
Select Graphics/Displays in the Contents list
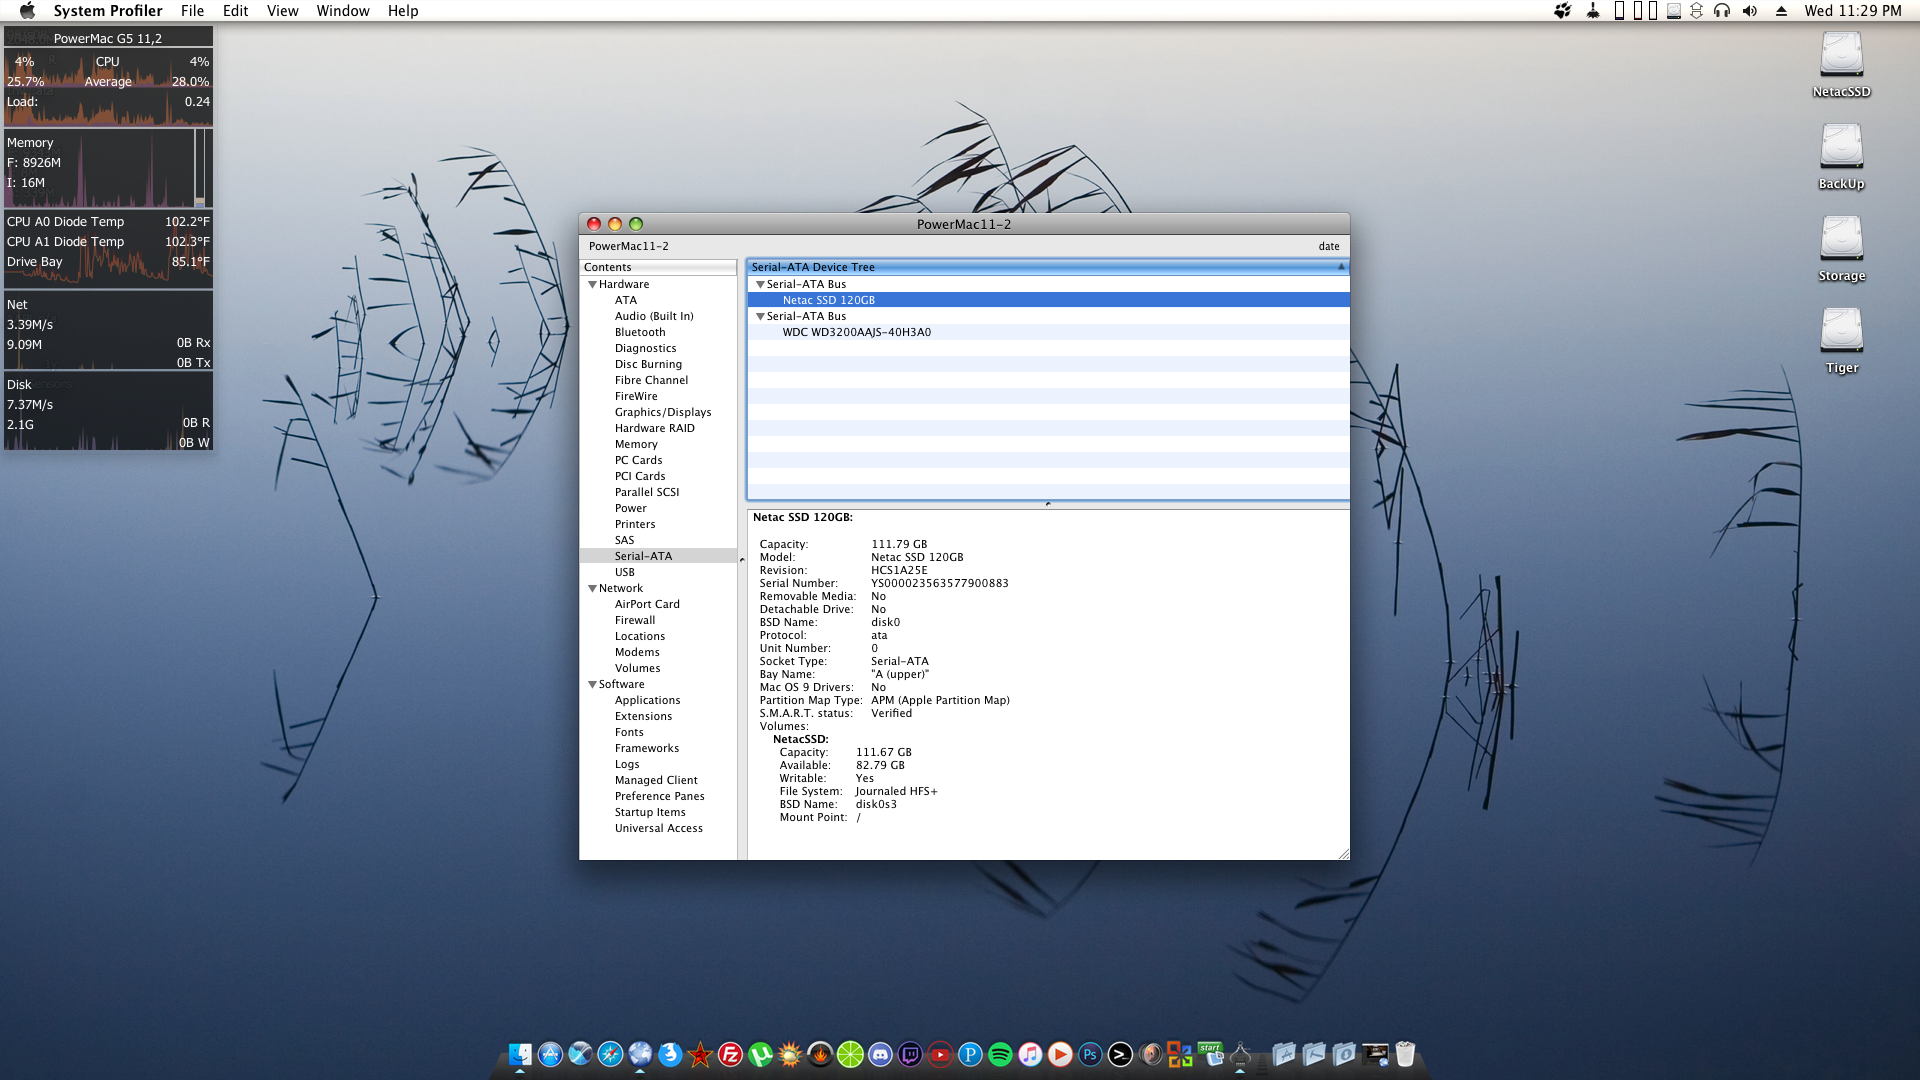[x=662, y=412]
